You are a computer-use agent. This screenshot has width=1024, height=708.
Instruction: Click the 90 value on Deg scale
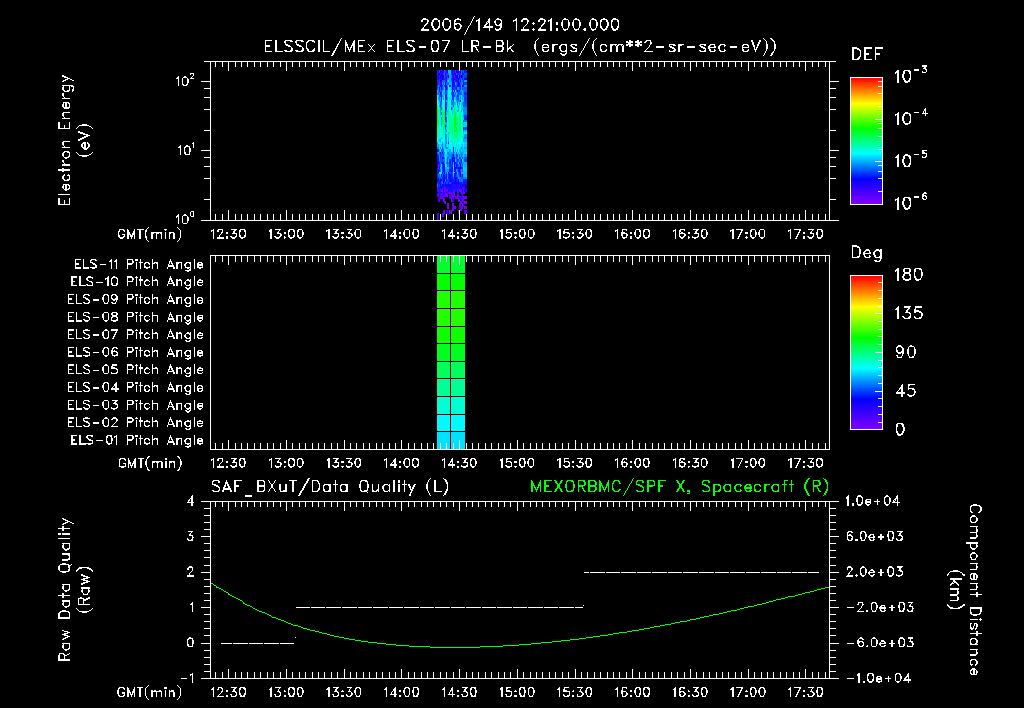pyautogui.click(x=906, y=353)
